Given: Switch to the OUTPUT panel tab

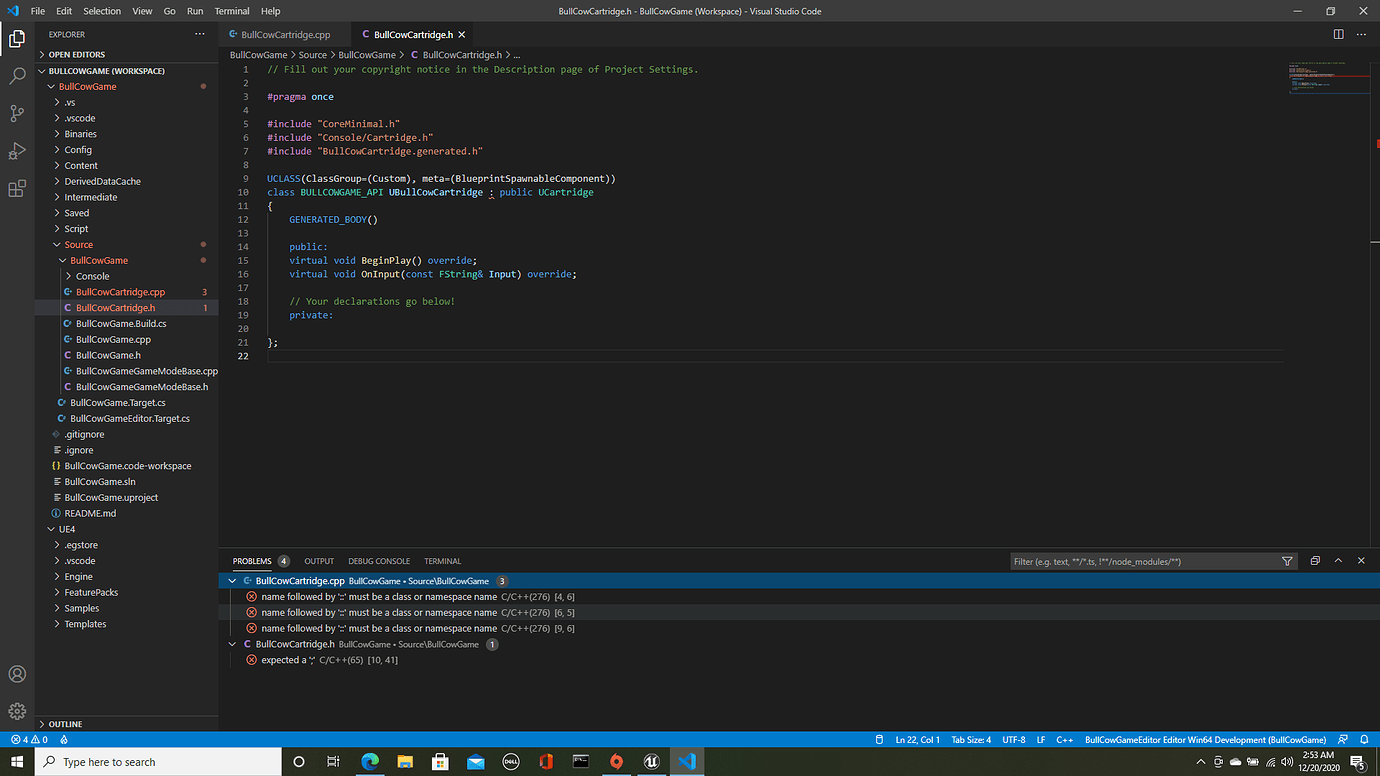Looking at the screenshot, I should (x=319, y=561).
